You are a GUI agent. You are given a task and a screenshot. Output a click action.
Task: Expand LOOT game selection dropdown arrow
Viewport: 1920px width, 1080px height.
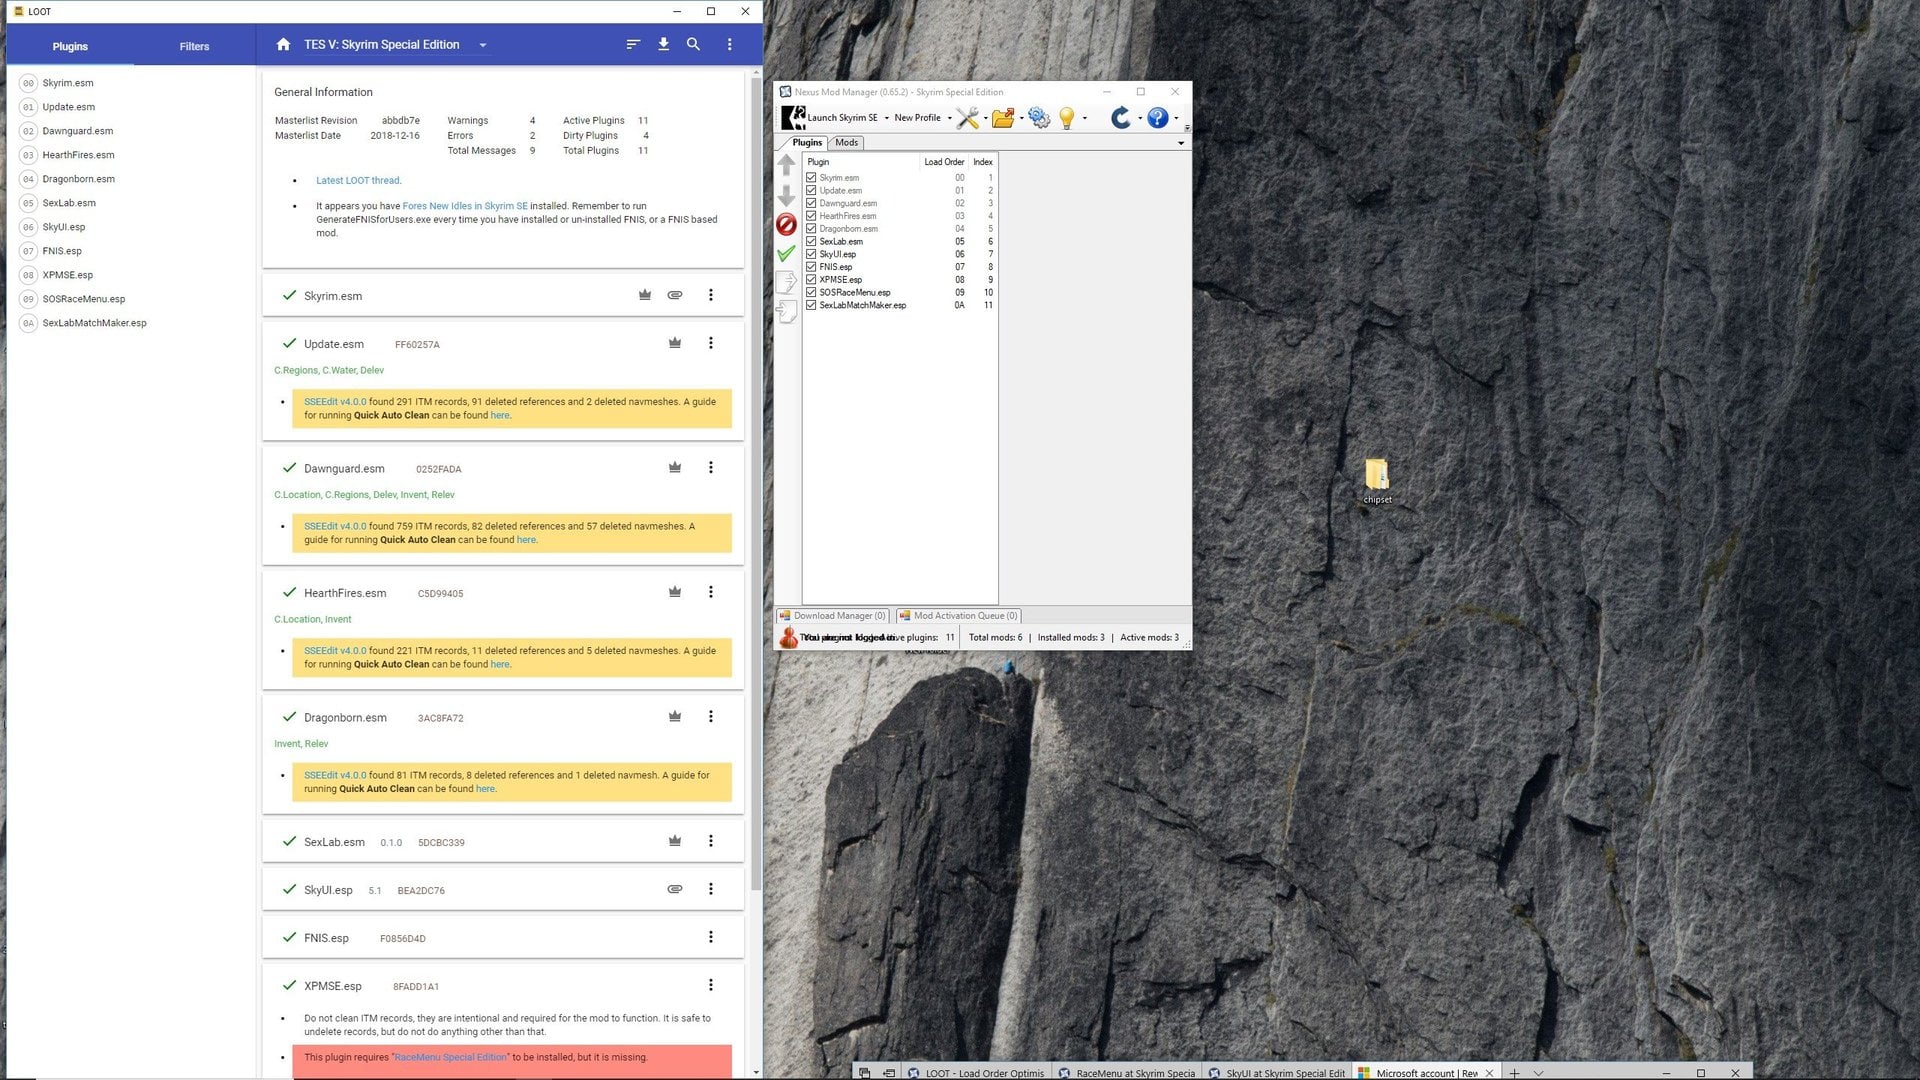point(483,45)
